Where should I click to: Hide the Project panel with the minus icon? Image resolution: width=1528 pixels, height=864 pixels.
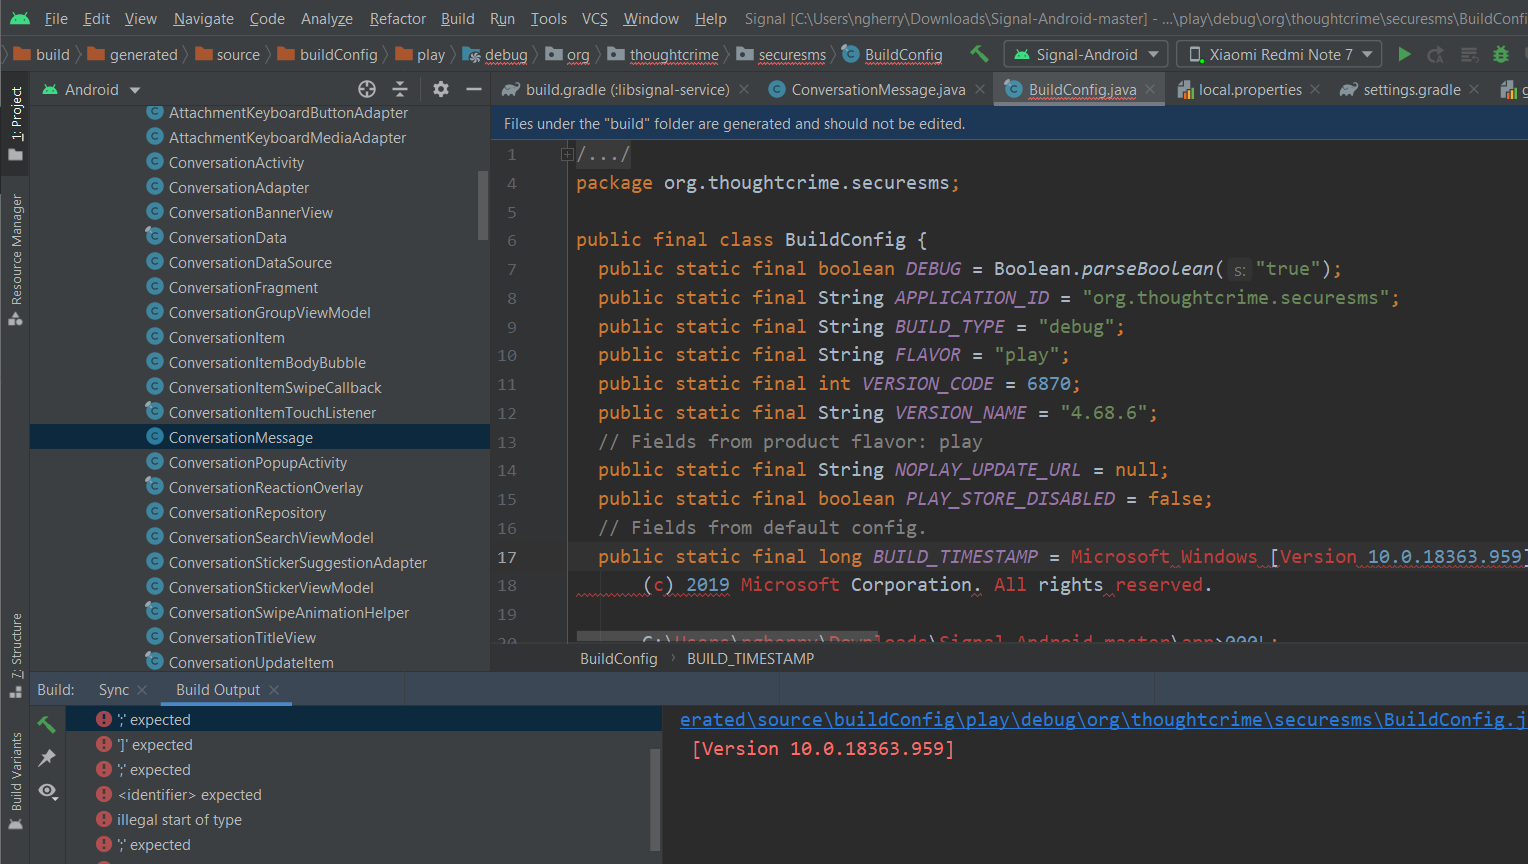[x=474, y=89]
